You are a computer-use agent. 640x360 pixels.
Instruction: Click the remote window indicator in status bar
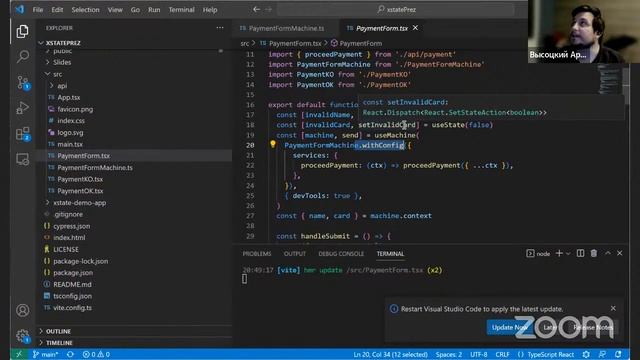click(x=19, y=354)
